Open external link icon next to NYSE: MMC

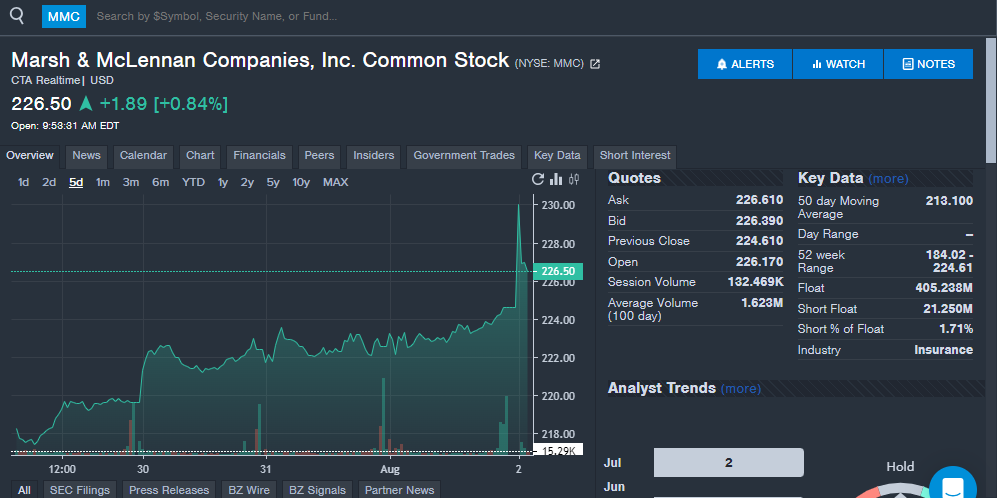click(595, 64)
